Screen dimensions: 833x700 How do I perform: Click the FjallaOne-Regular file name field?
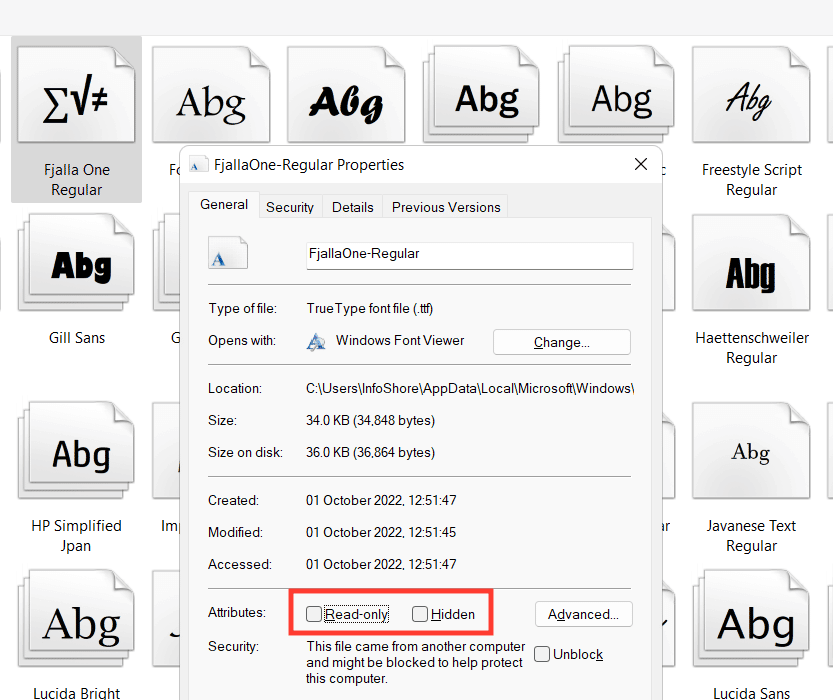(469, 255)
